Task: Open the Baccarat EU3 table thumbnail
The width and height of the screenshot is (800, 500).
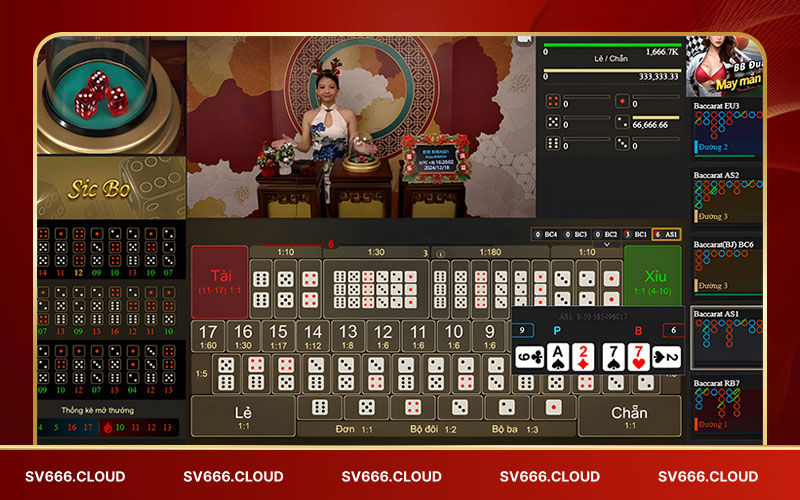Action: [728, 130]
